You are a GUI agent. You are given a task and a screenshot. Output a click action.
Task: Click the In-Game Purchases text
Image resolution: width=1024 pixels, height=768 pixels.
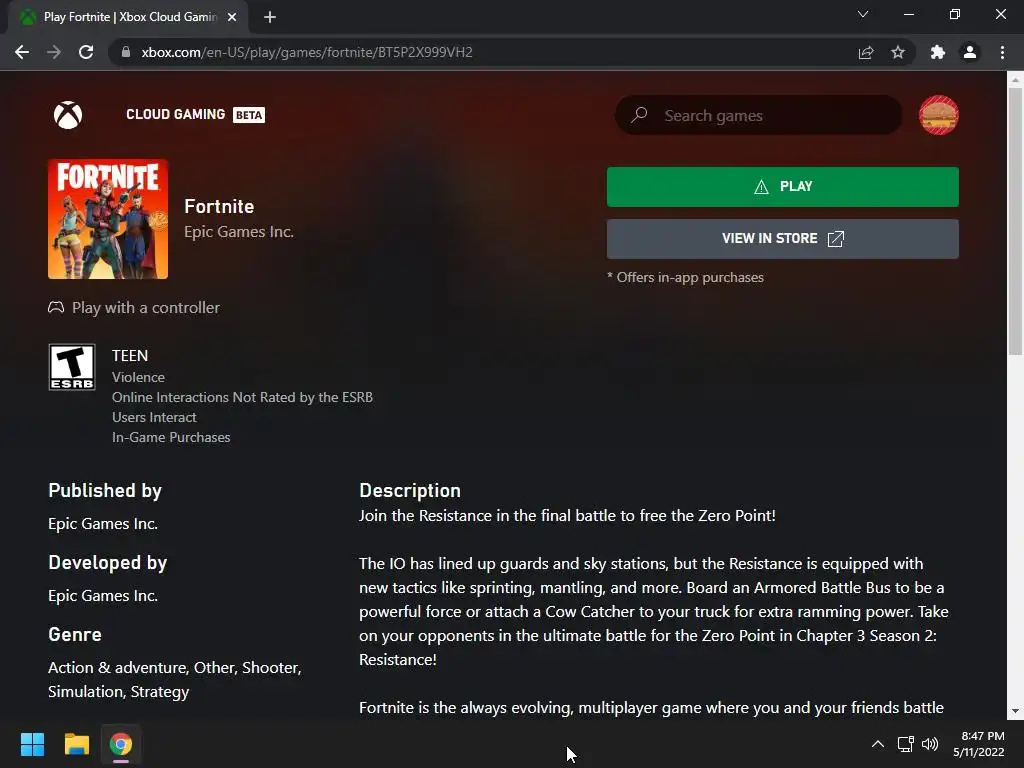tap(171, 437)
